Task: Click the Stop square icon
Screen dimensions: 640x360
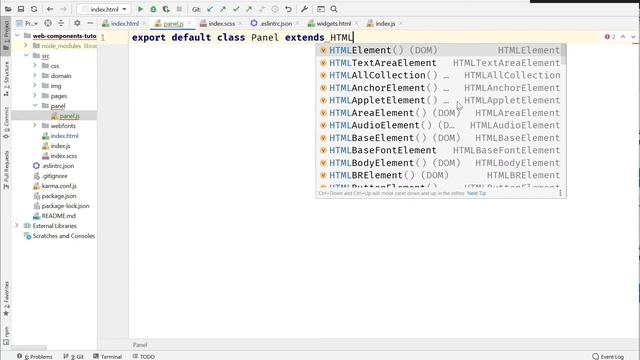Action: [x=179, y=9]
